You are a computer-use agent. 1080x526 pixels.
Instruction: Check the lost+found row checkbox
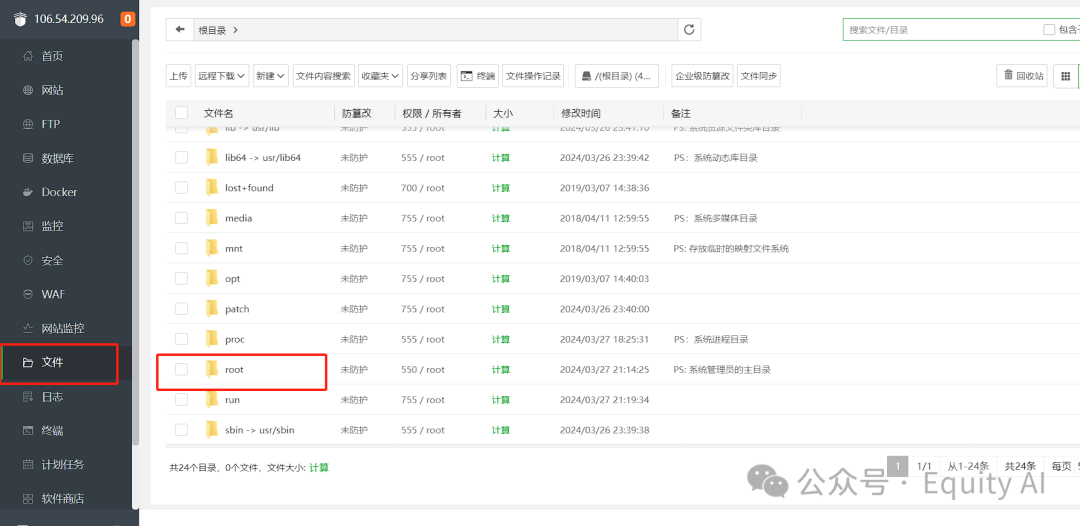181,188
